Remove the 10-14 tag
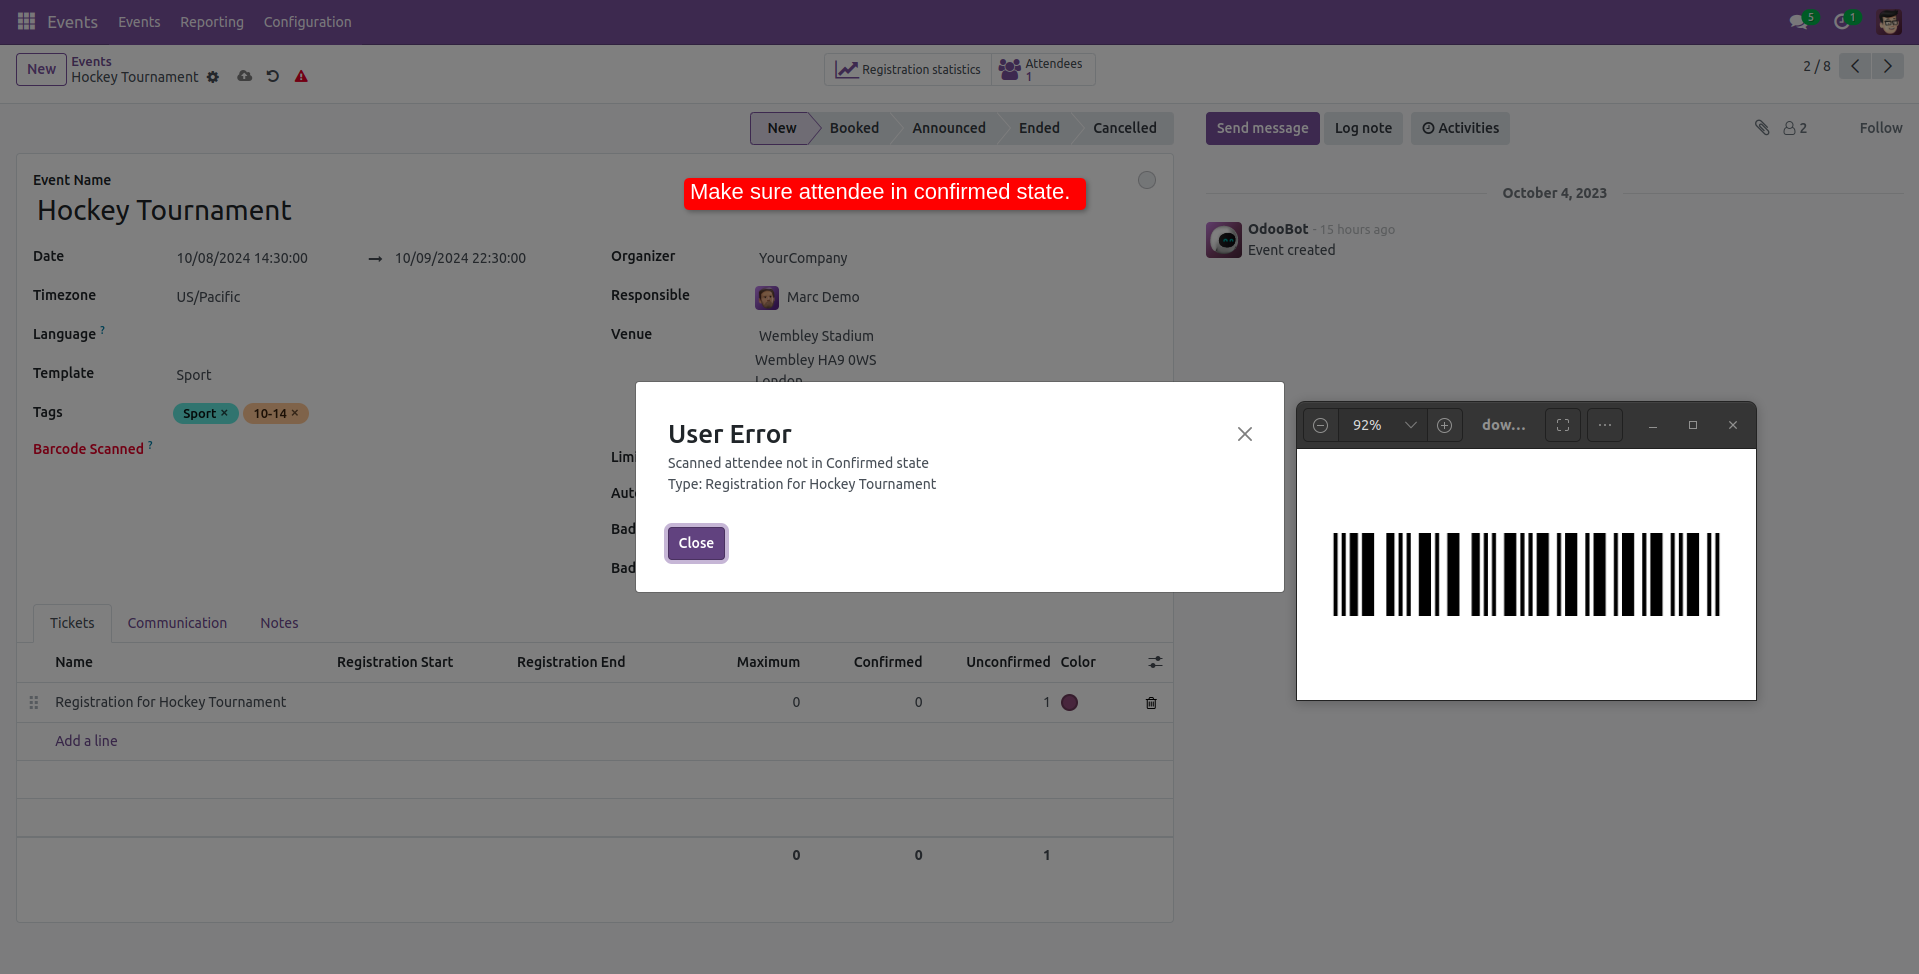The image size is (1919, 974). [295, 413]
